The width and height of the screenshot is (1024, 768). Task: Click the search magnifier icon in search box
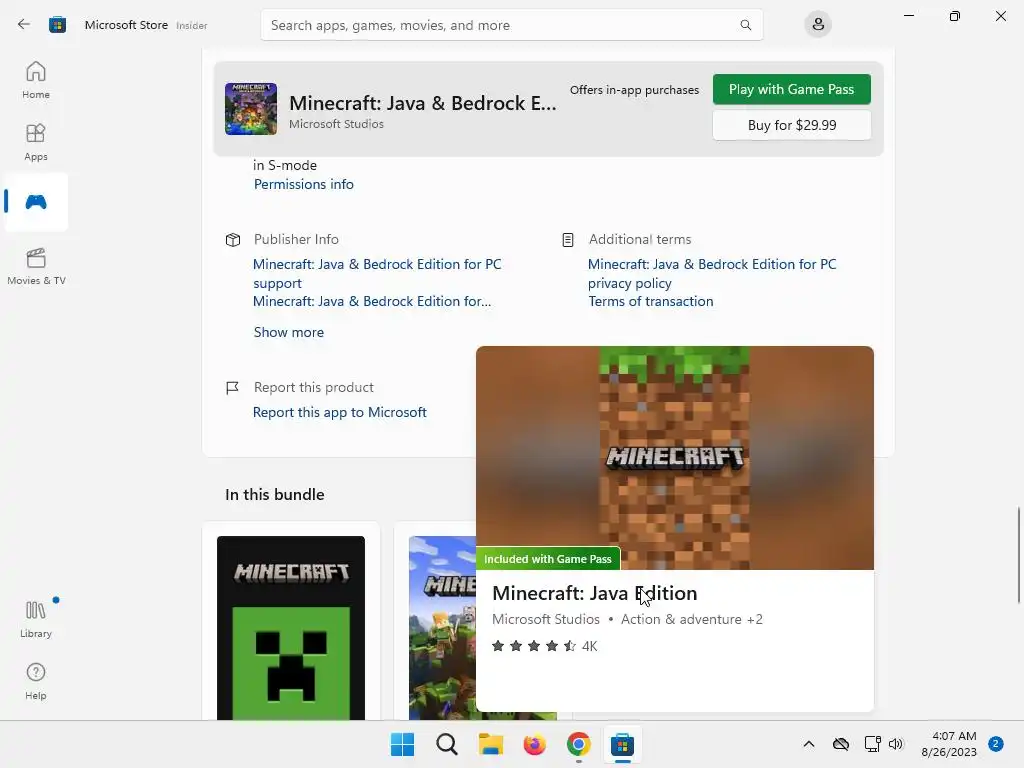(745, 25)
